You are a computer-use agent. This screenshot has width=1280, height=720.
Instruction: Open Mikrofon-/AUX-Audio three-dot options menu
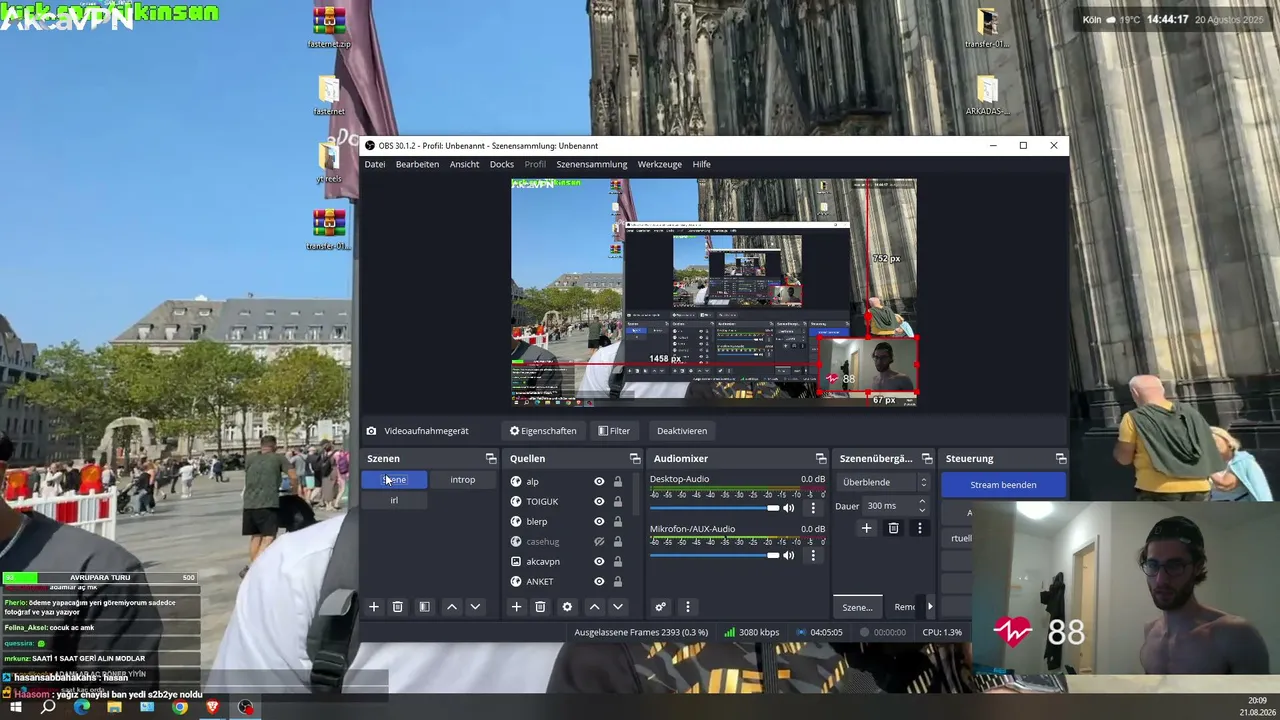(813, 555)
